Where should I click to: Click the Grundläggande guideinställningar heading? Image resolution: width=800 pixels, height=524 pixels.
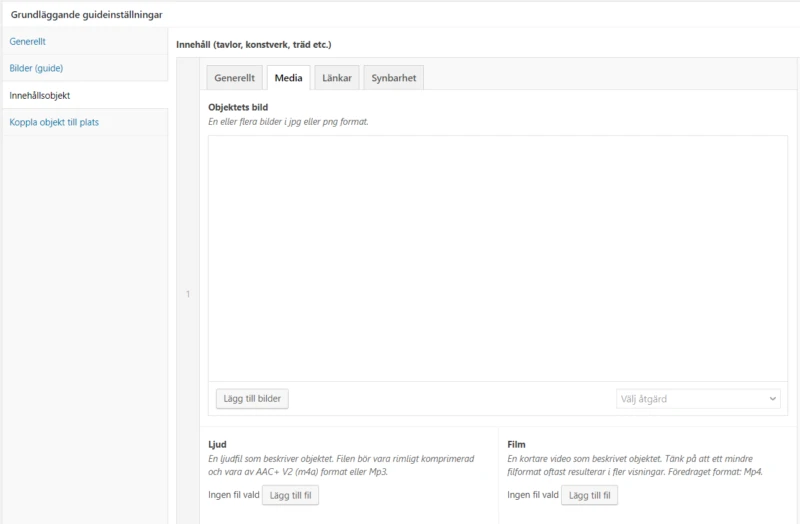pos(87,15)
